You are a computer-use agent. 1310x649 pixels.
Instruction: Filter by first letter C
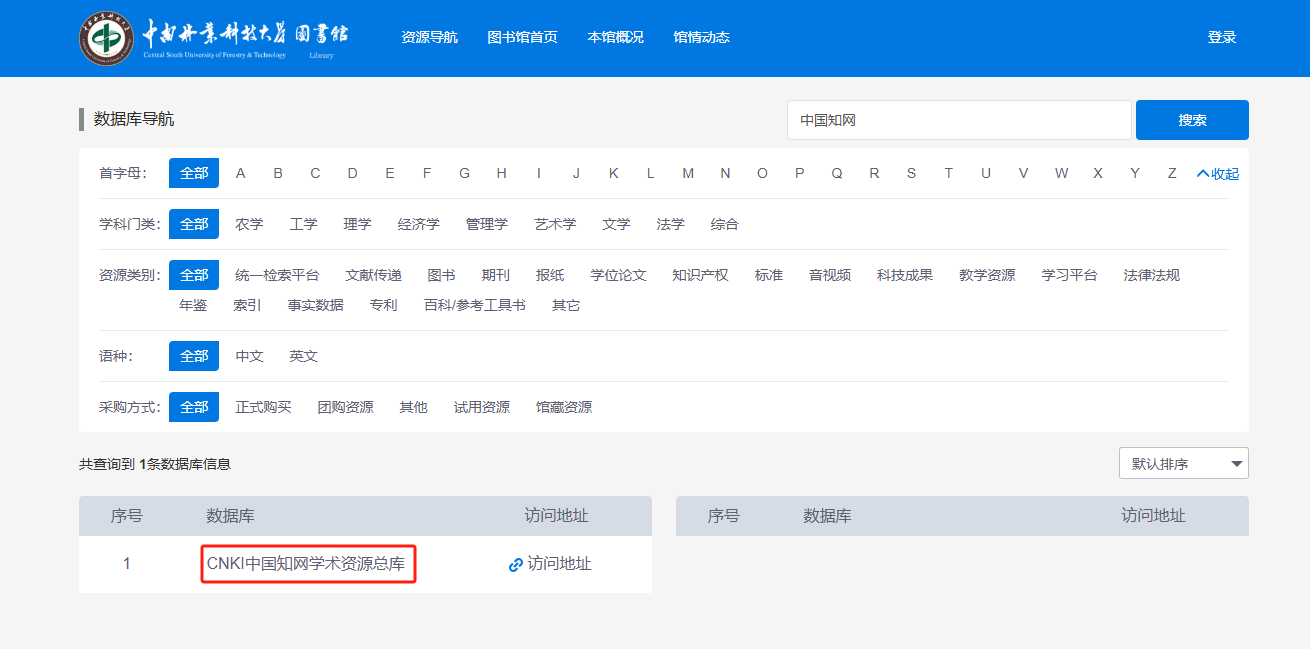tap(315, 173)
